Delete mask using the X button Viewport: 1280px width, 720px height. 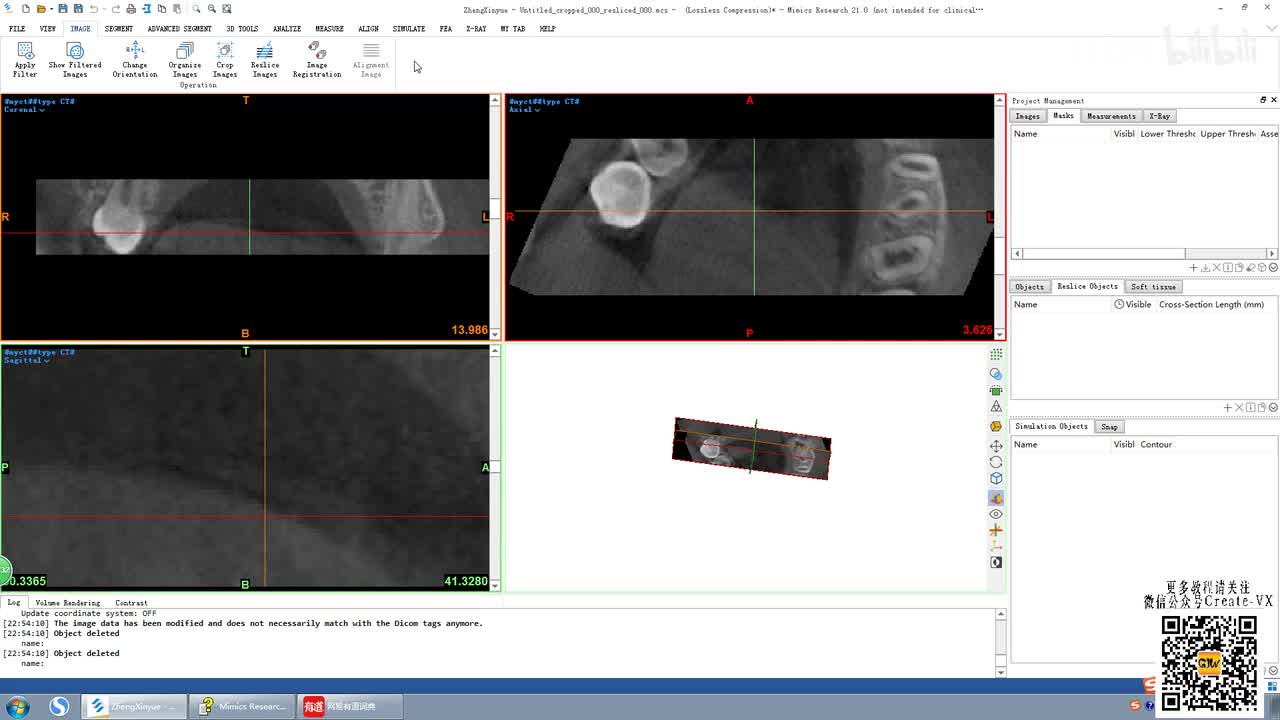coord(1217,268)
